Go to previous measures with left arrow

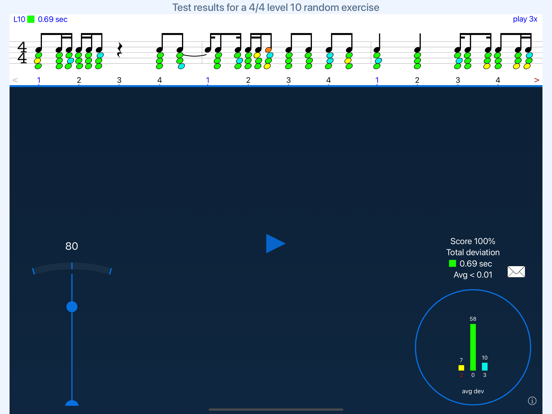click(15, 80)
